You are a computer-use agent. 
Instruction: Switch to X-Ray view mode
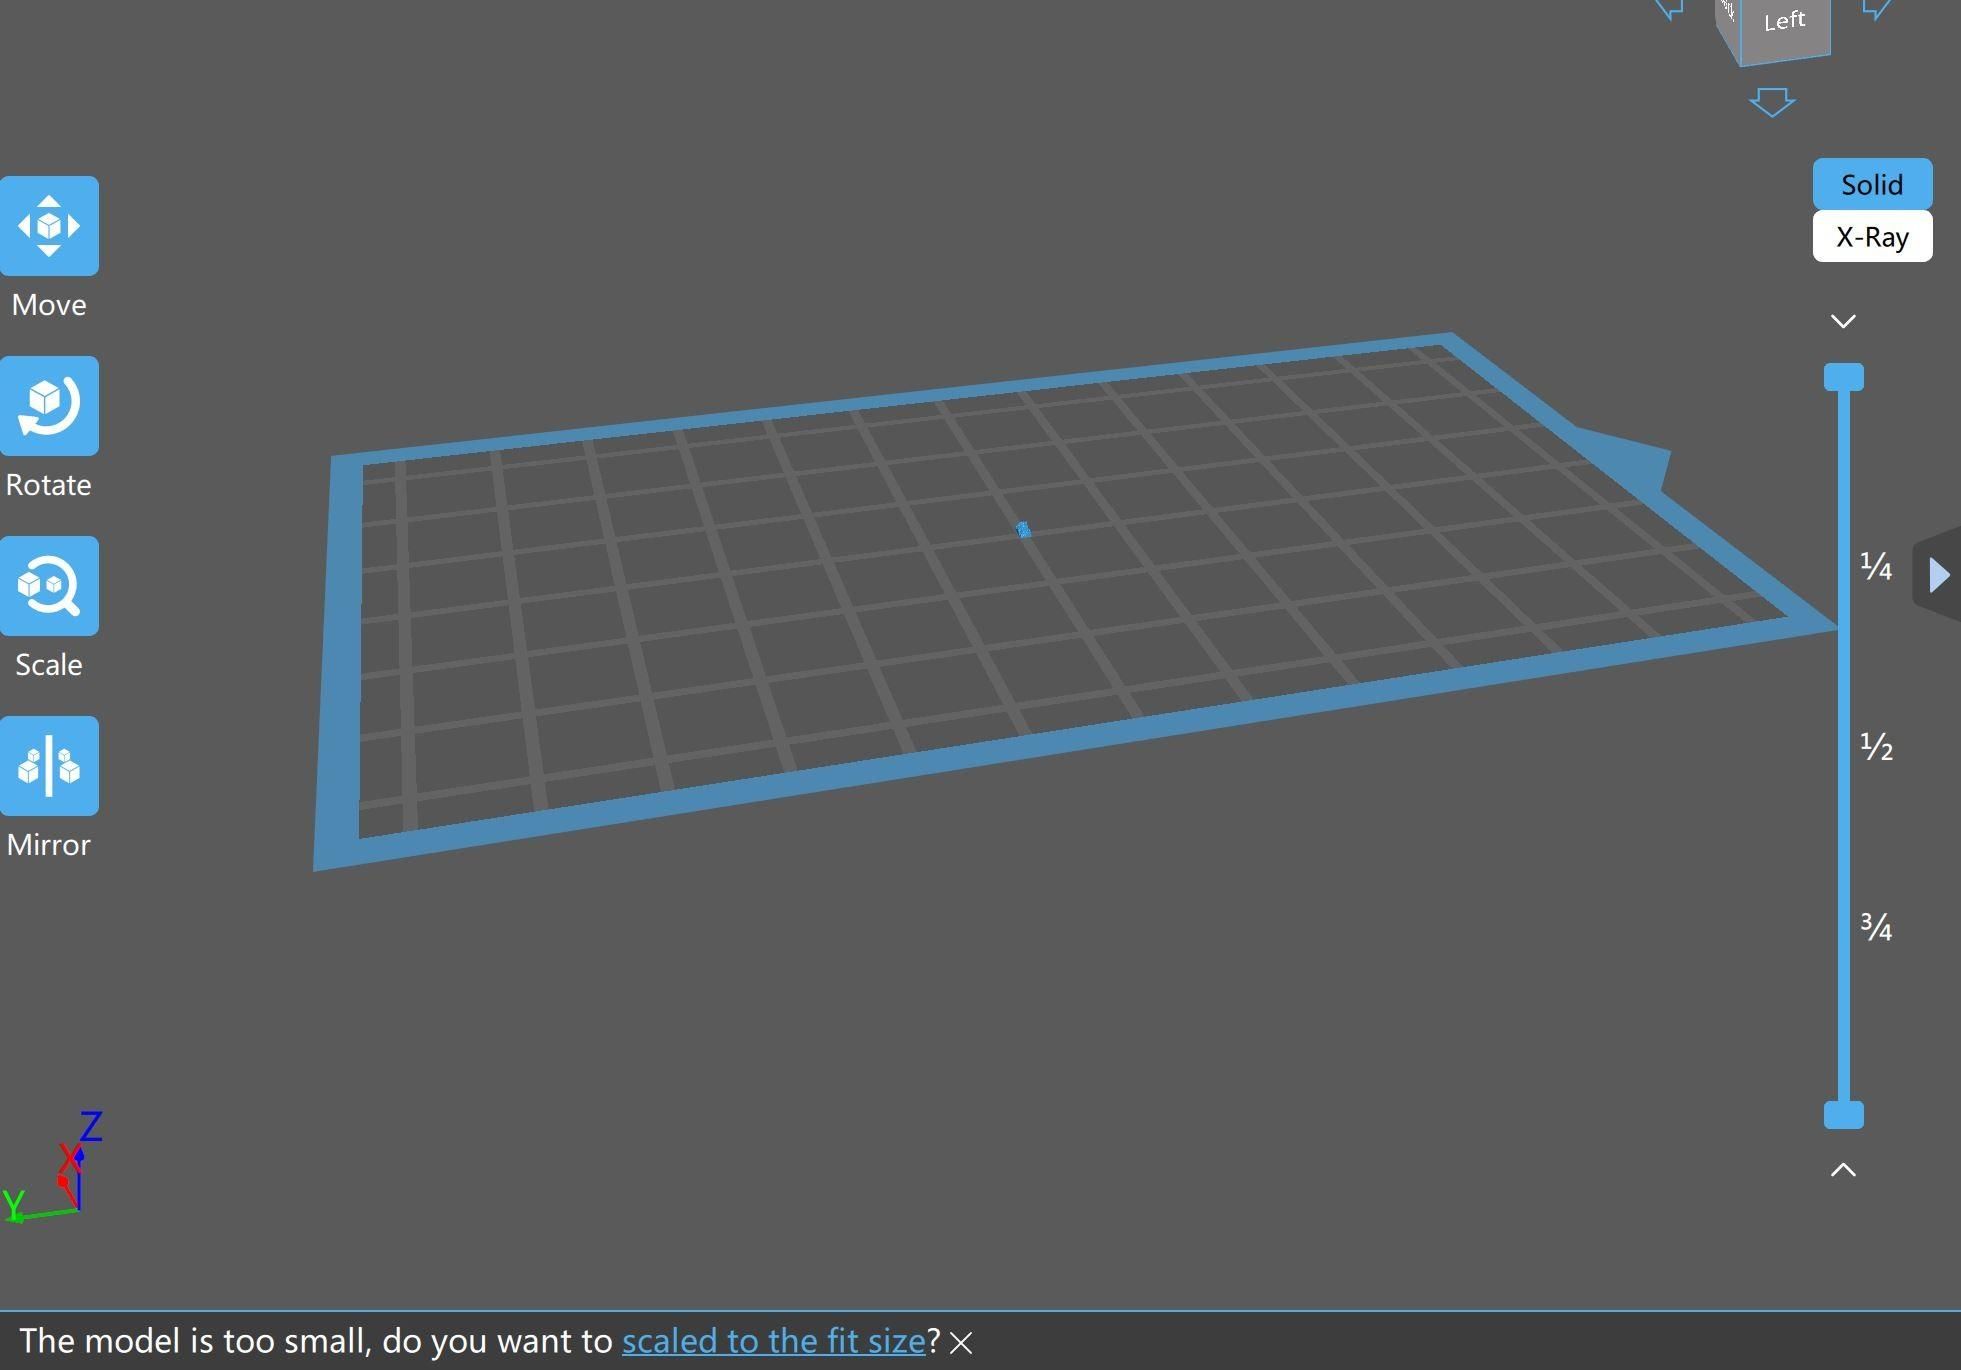click(1872, 237)
